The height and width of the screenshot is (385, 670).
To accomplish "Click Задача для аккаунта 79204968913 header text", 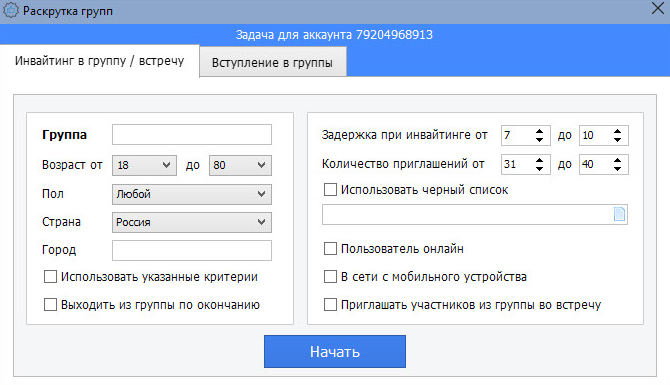I will pyautogui.click(x=334, y=35).
